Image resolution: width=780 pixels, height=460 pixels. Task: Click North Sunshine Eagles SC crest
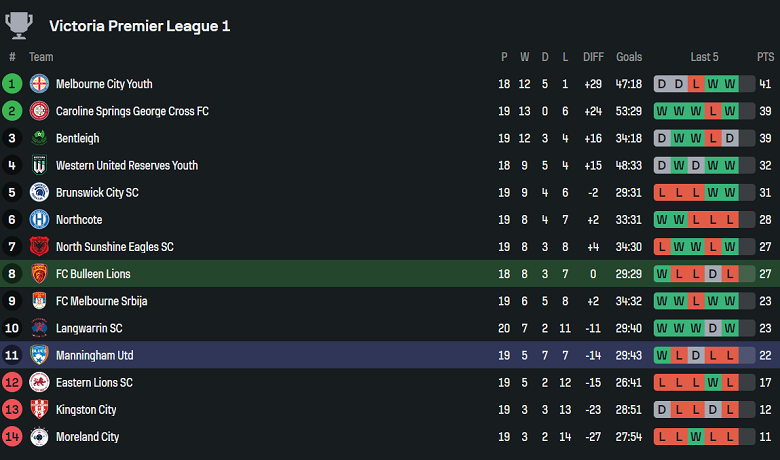(x=39, y=246)
